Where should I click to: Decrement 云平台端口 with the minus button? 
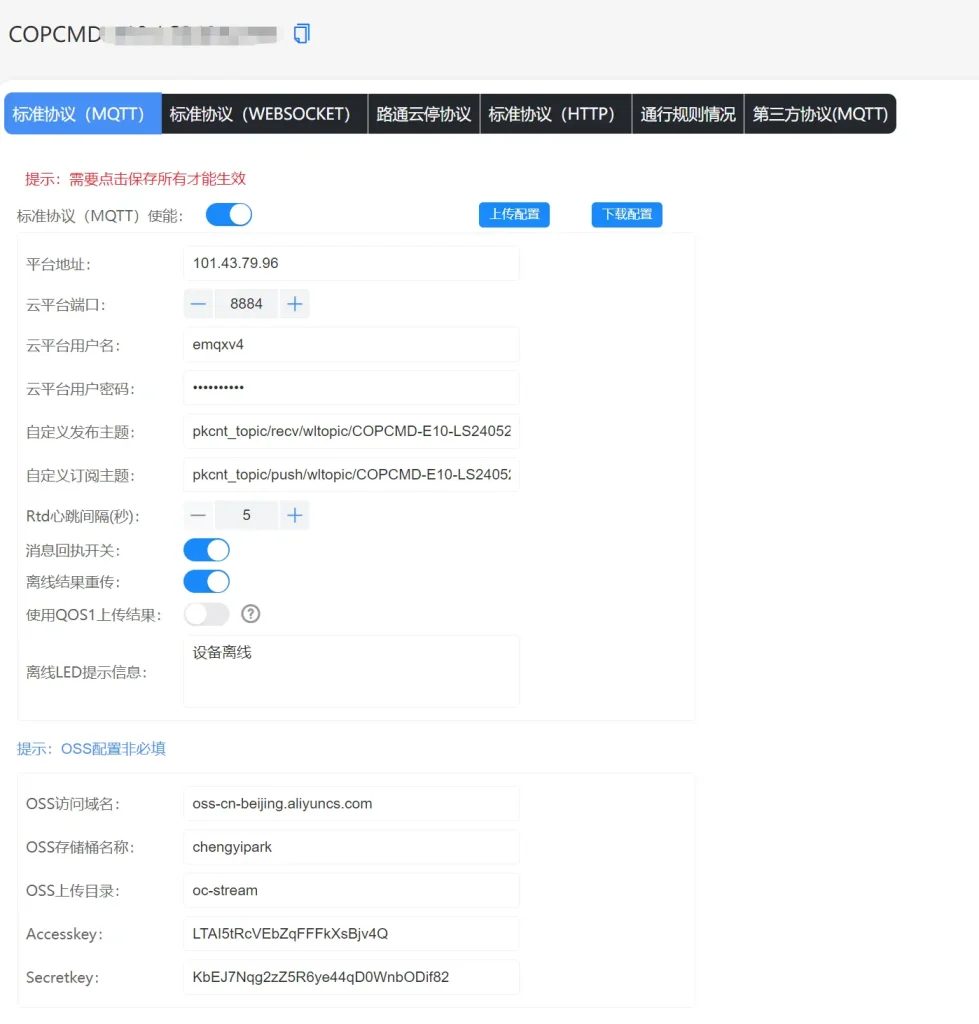(198, 304)
